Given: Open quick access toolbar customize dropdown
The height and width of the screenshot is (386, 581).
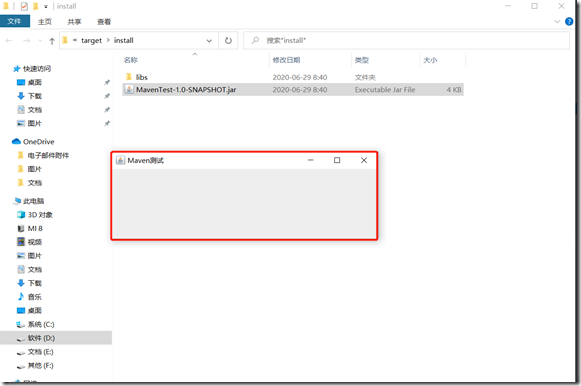Looking at the screenshot, I should pos(46,7).
